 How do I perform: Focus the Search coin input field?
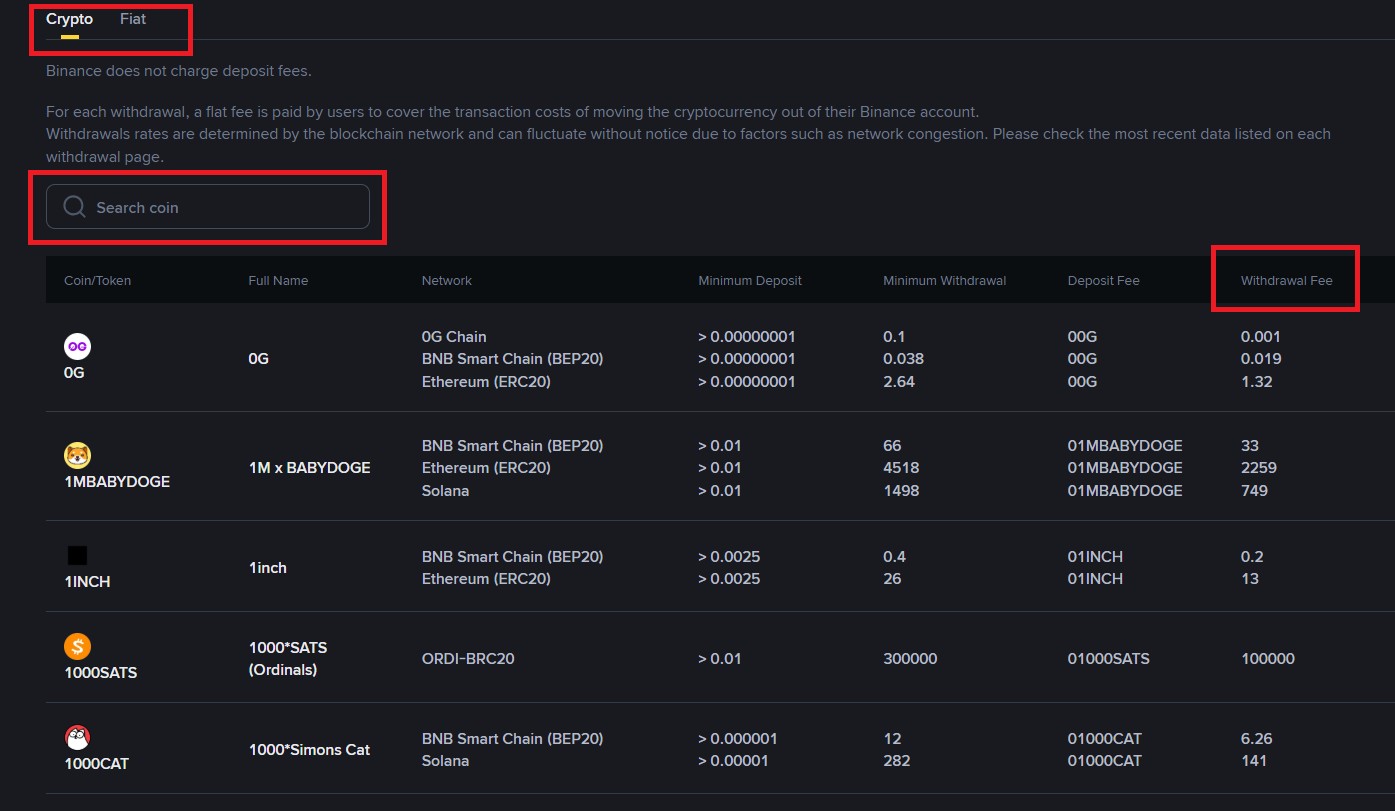(208, 207)
